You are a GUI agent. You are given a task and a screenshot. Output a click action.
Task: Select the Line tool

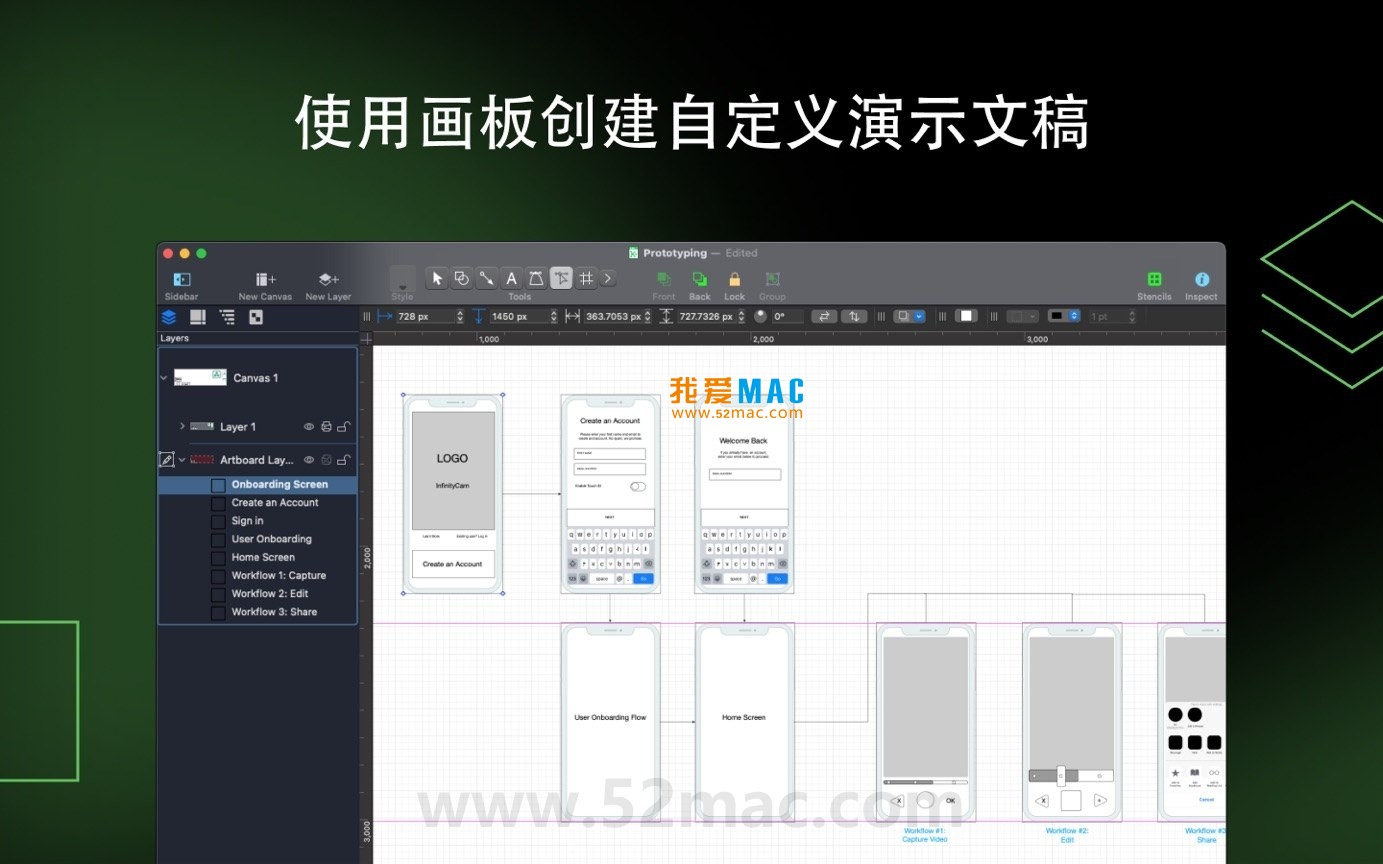coord(487,278)
